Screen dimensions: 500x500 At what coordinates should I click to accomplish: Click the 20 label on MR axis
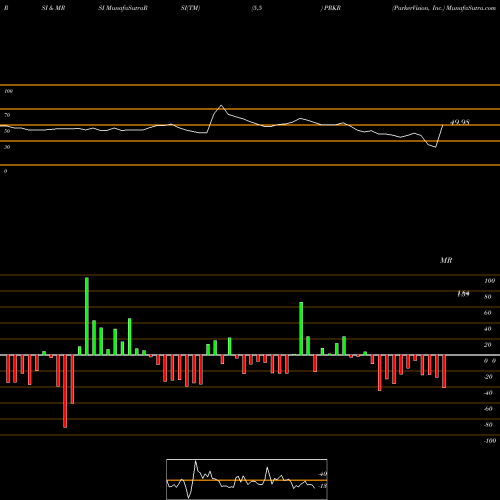488,345
